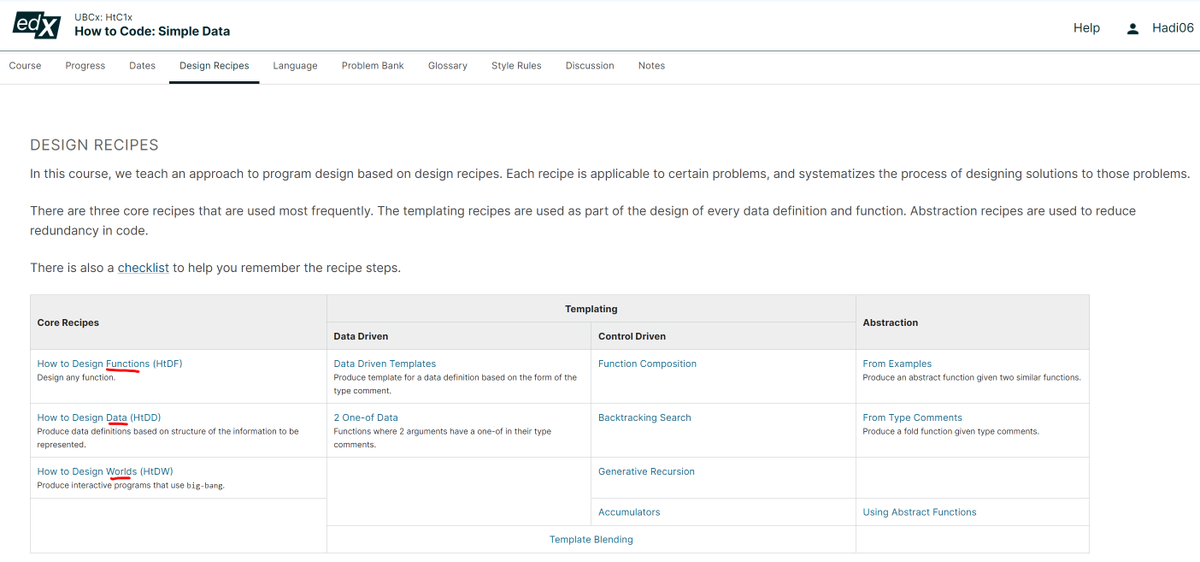Click the user profile icon beside Hadi06
1200x562 pixels.
click(x=1133, y=28)
